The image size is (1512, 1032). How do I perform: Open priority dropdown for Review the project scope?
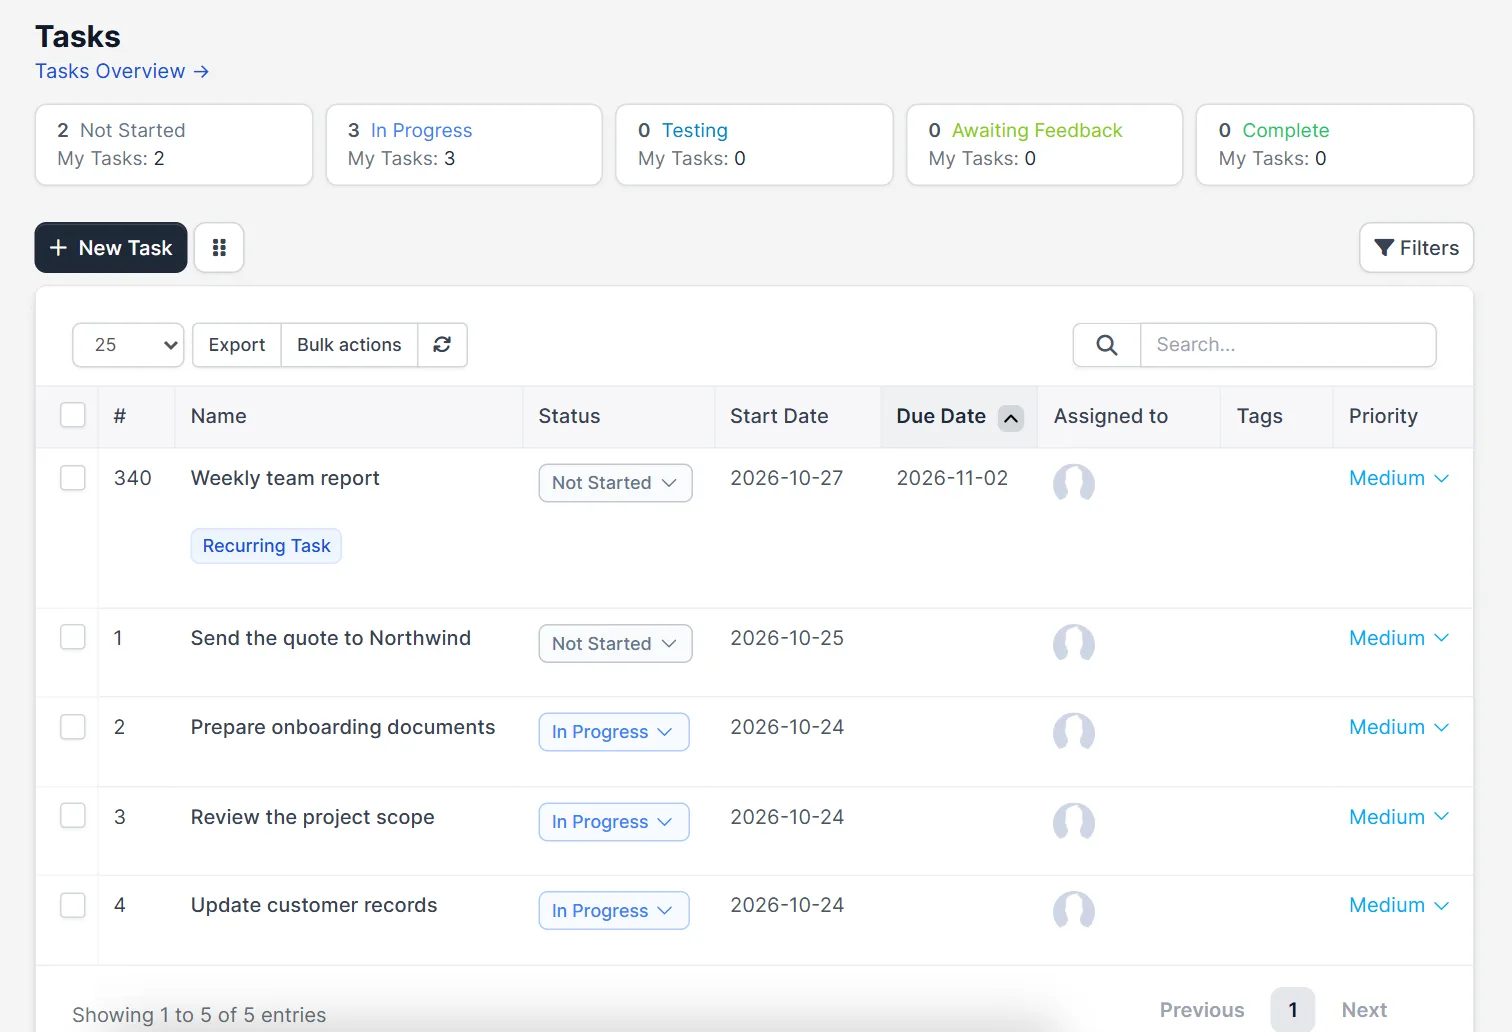(1399, 817)
